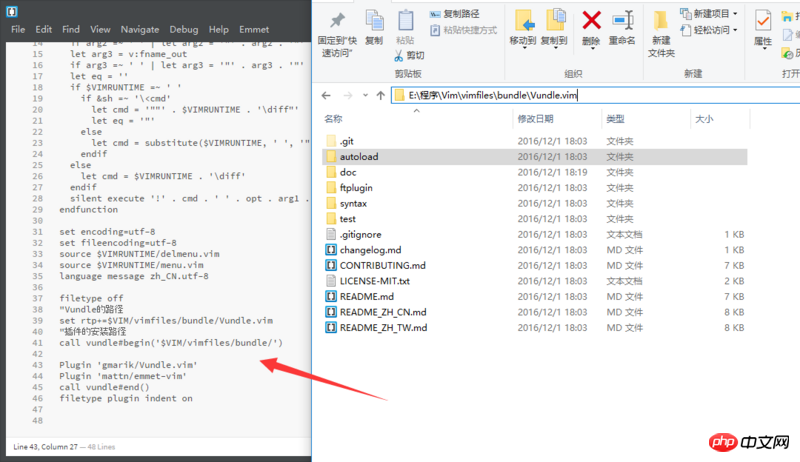Viewport: 800px width, 462px height.
Task: Go forward in Explorer navigation
Action: 347,95
